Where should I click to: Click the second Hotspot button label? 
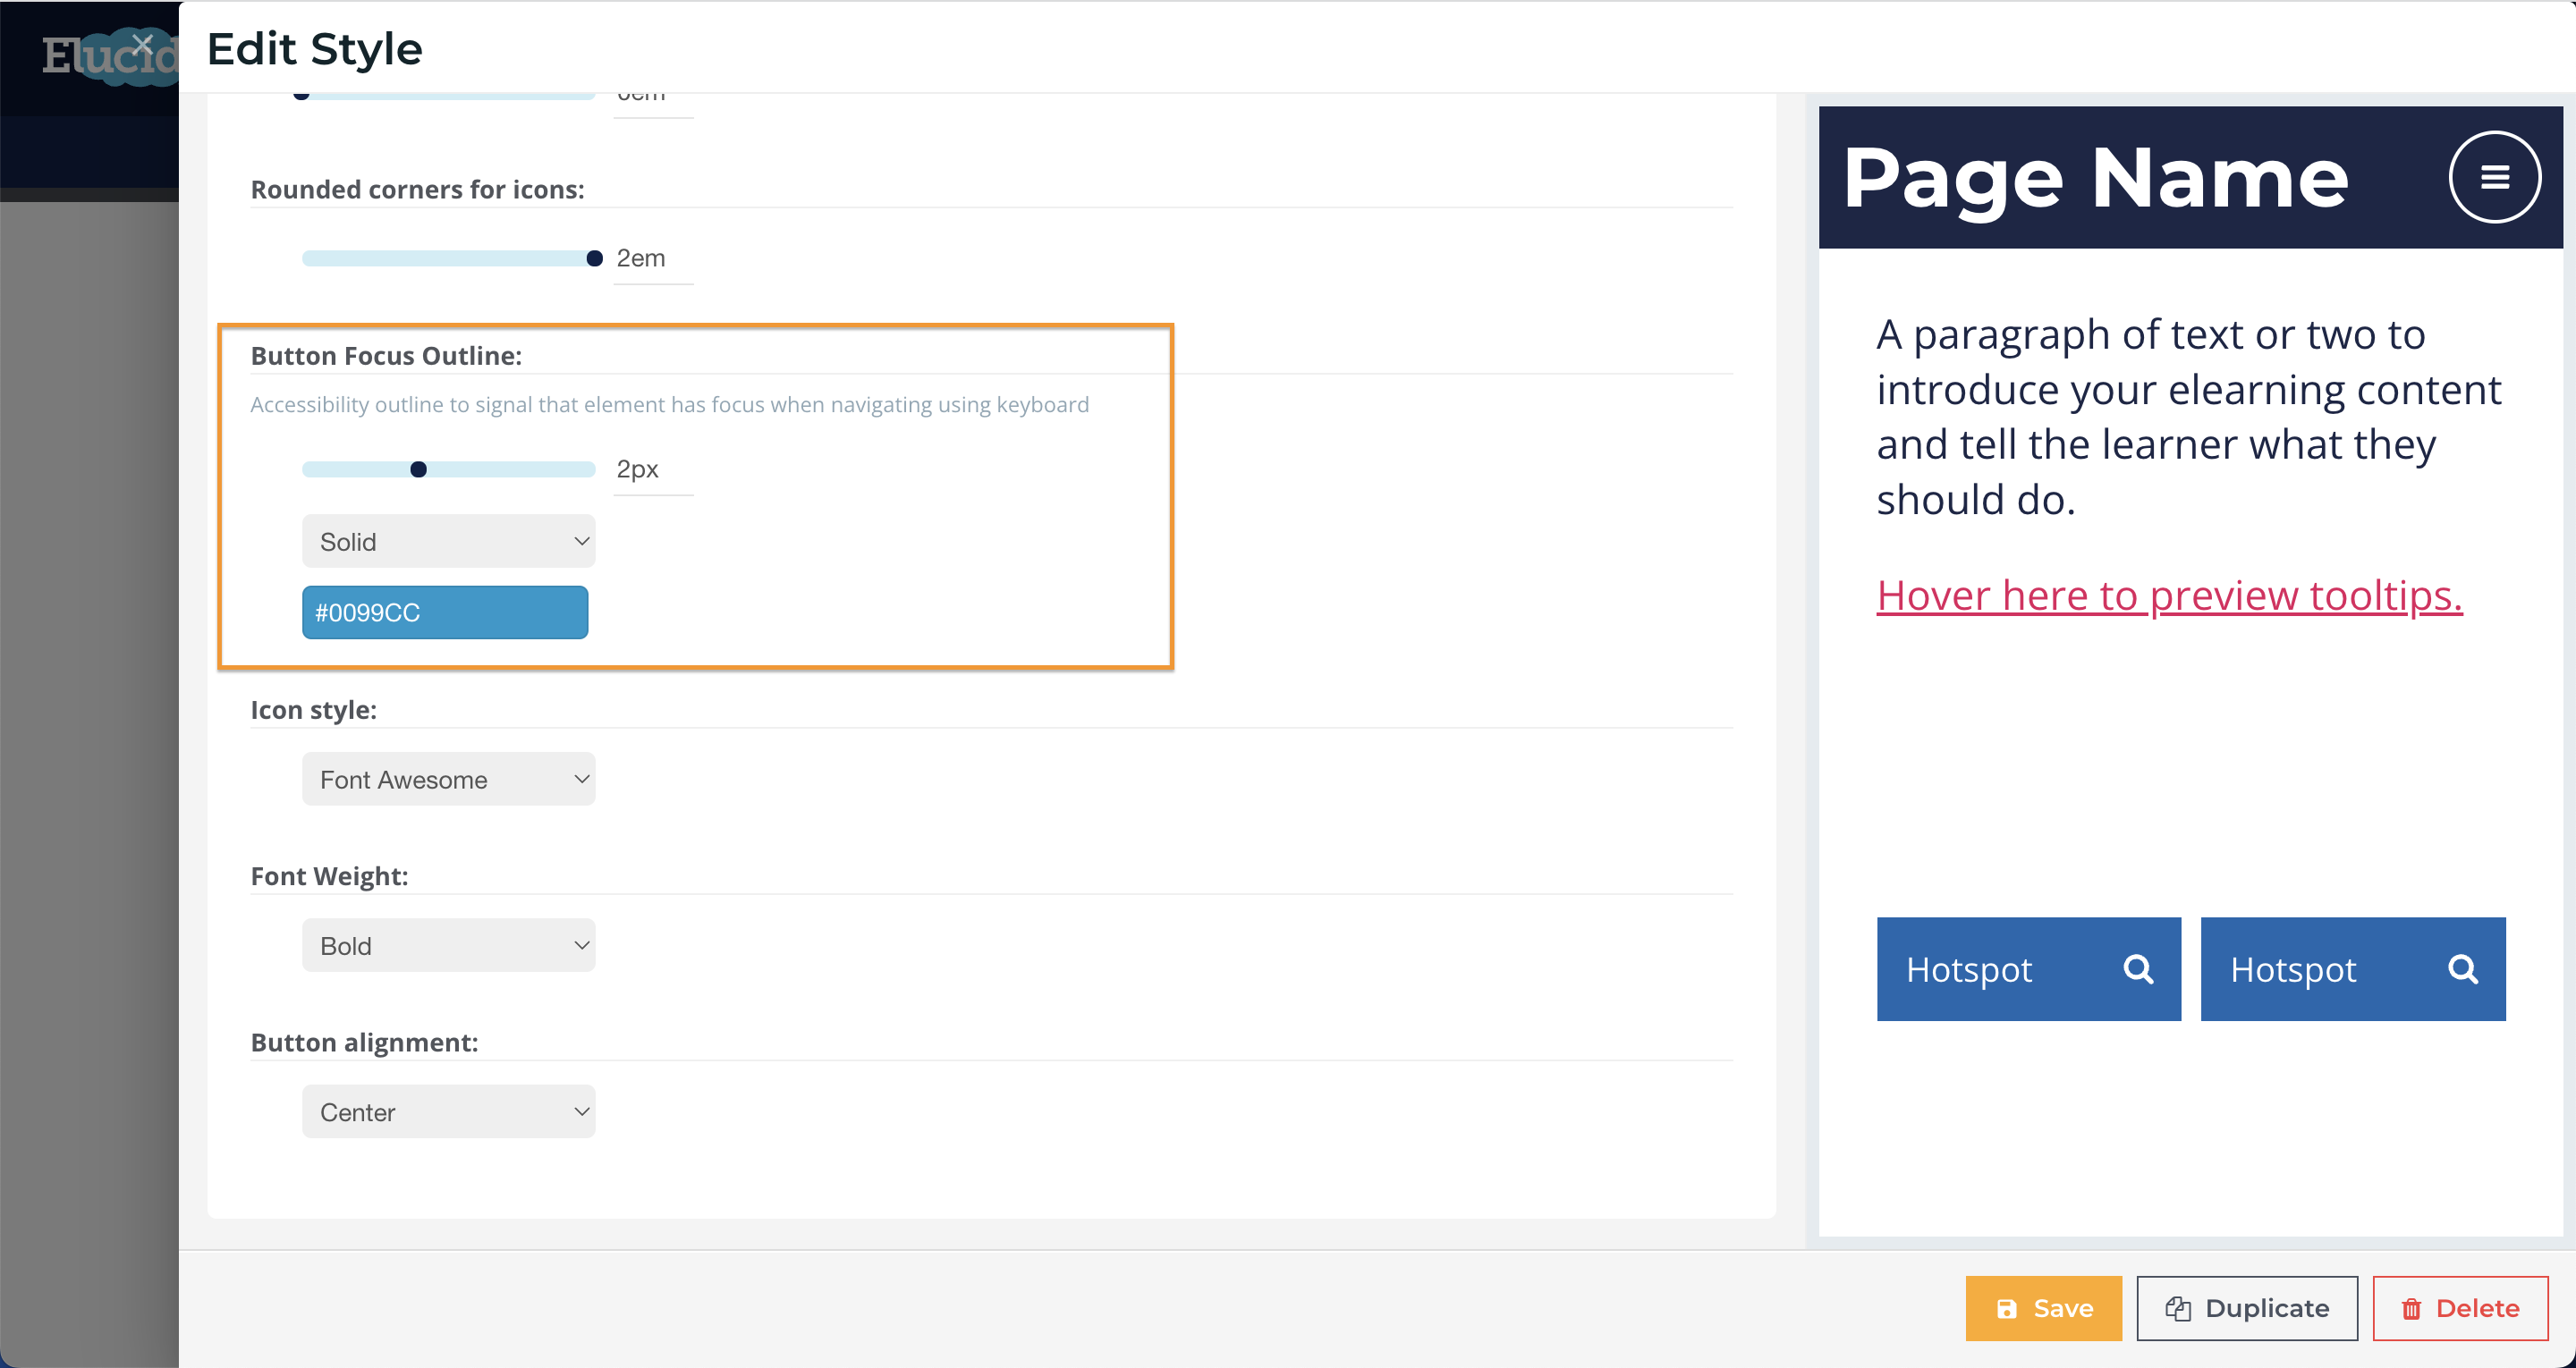(2293, 969)
